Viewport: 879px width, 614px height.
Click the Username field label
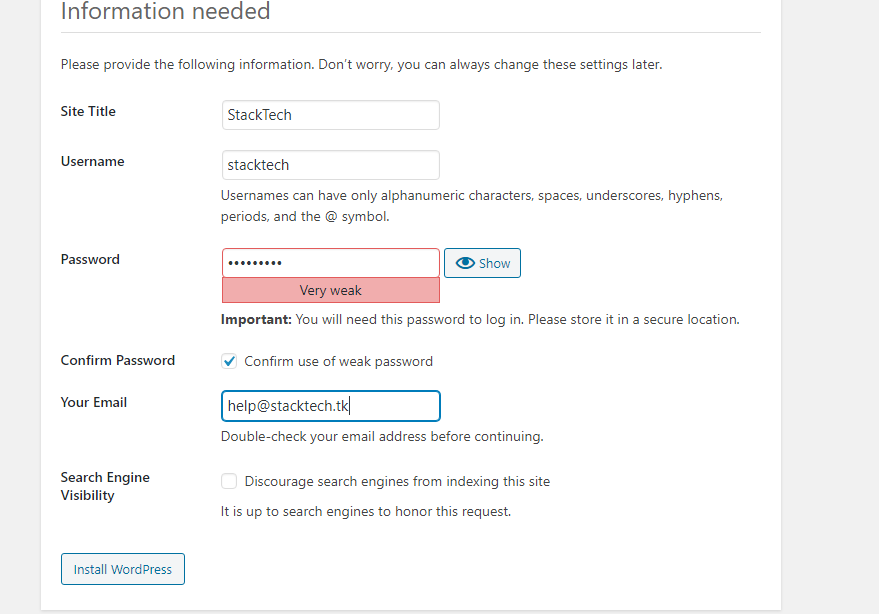point(92,161)
